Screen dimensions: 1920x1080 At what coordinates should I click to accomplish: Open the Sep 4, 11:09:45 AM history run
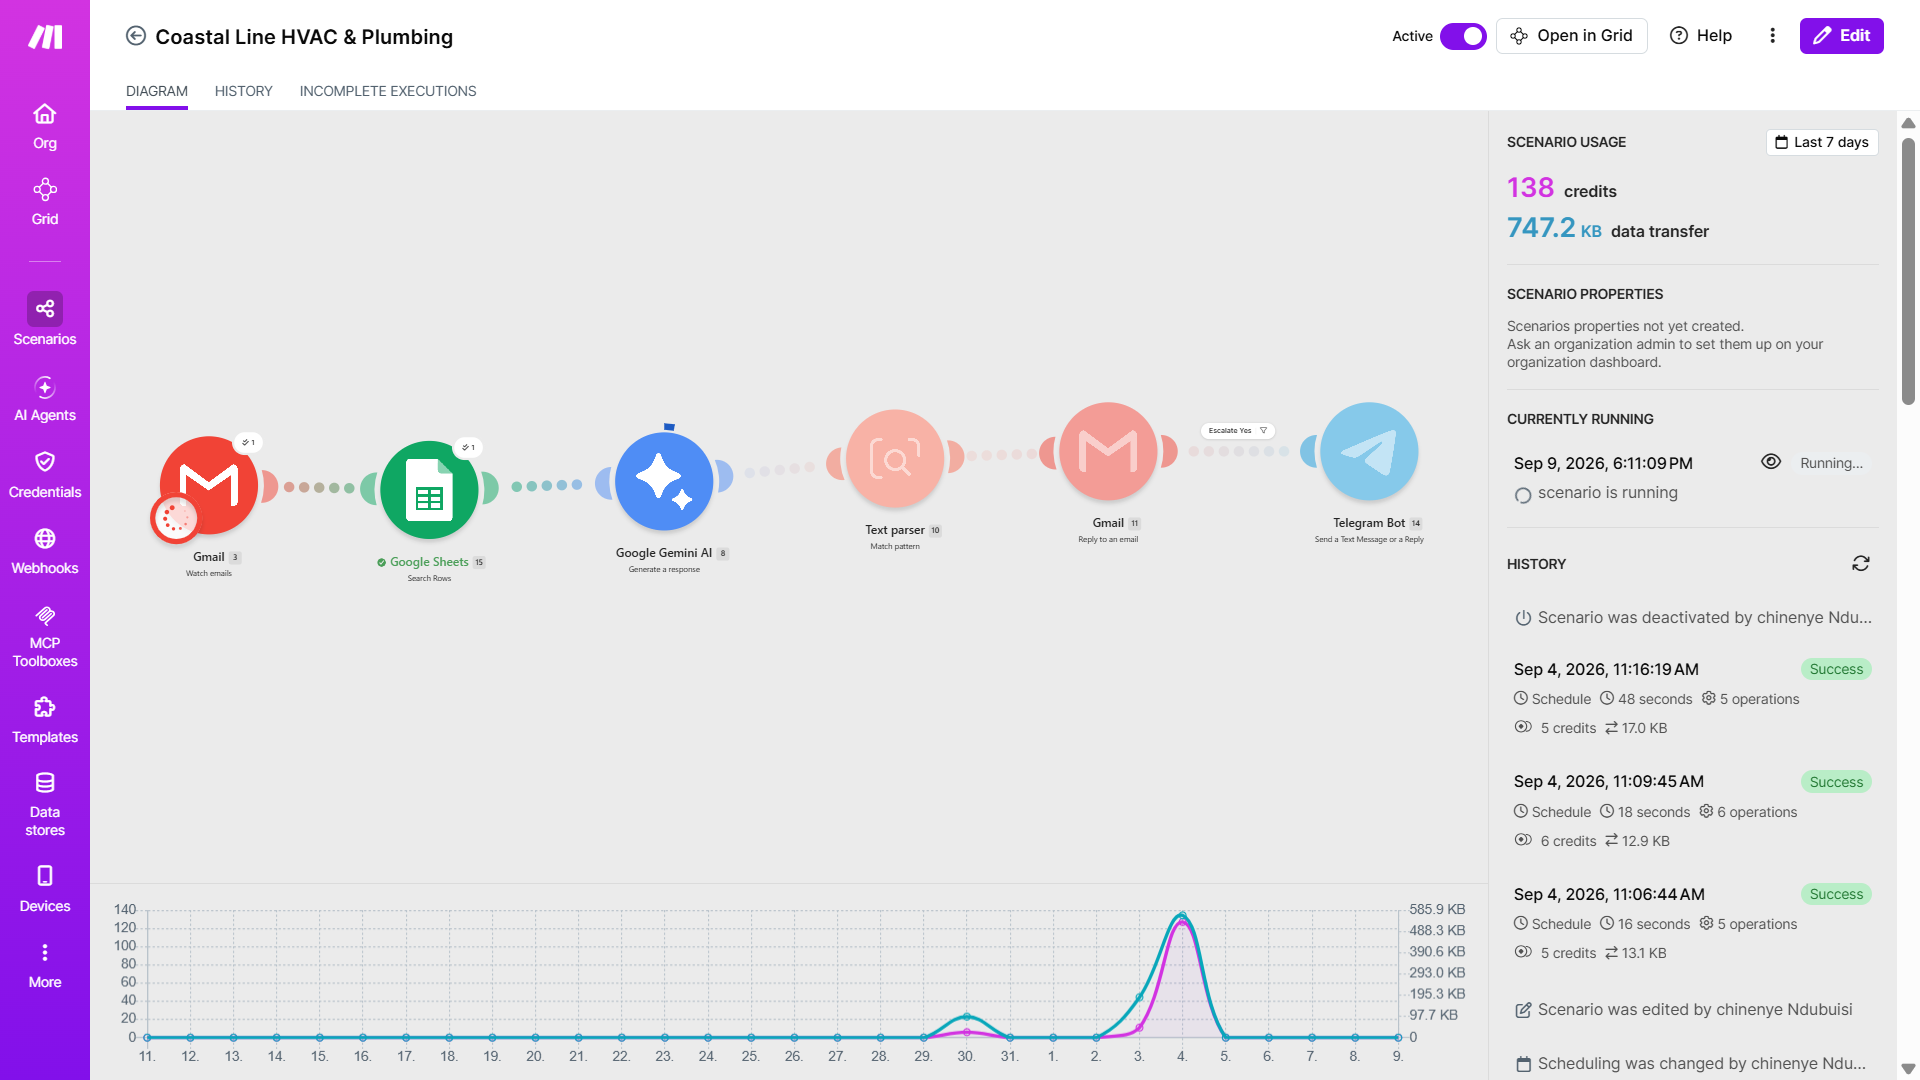1692,811
